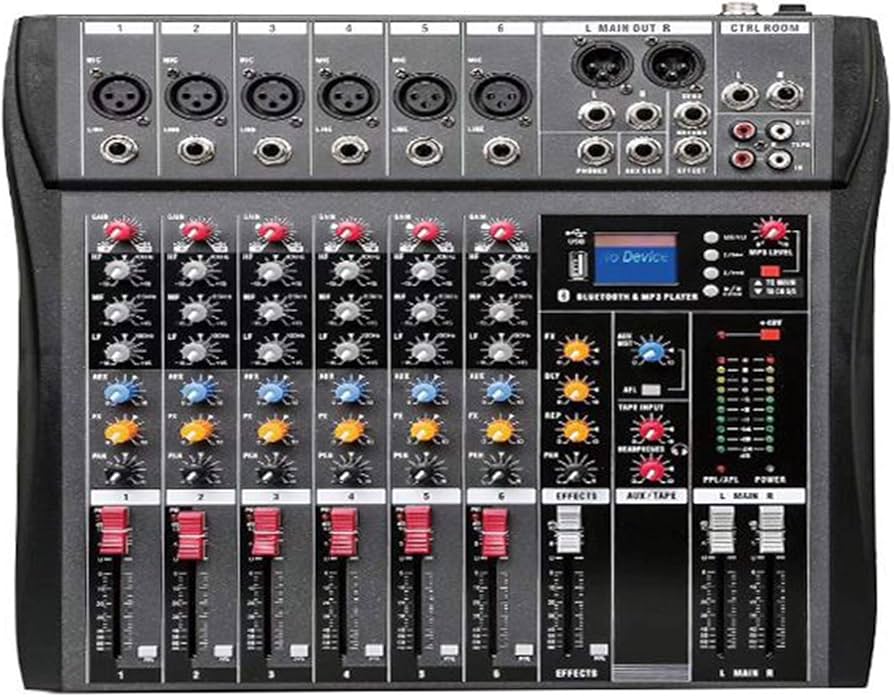Select channel 3 MIC XLR socket
The height and width of the screenshot is (697, 894).
pos(273,95)
